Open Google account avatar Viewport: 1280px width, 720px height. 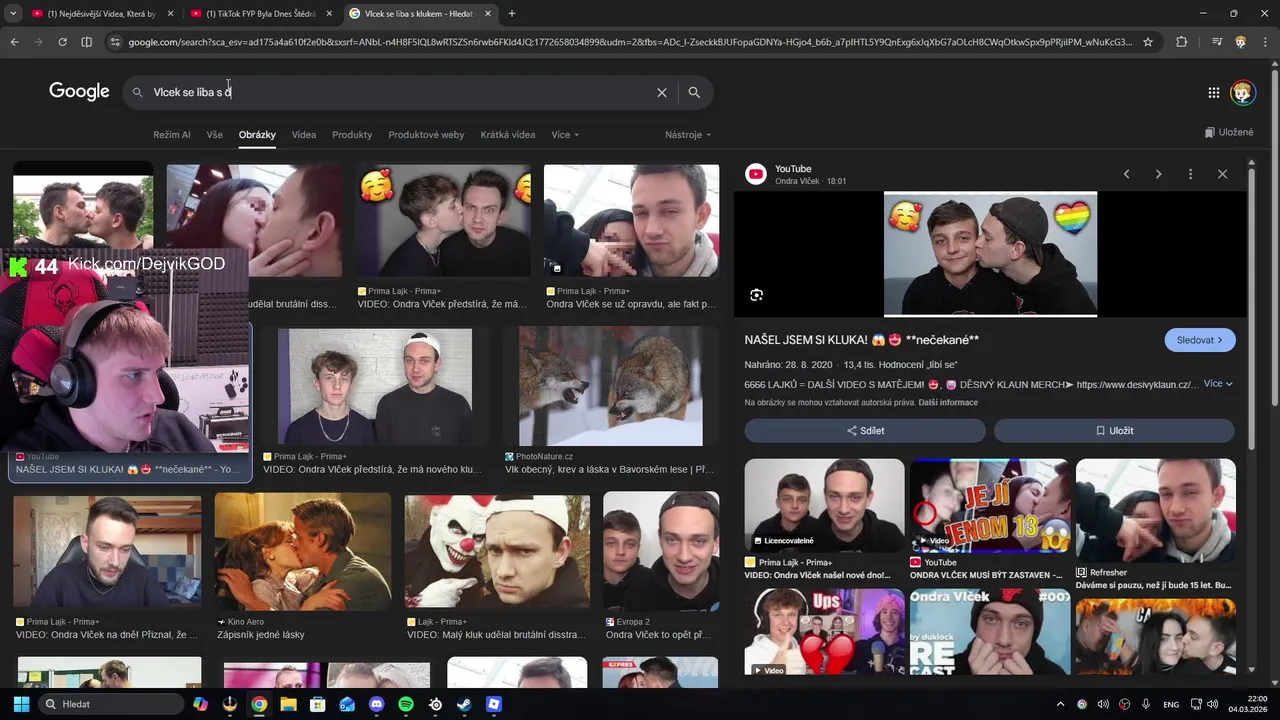(1243, 93)
